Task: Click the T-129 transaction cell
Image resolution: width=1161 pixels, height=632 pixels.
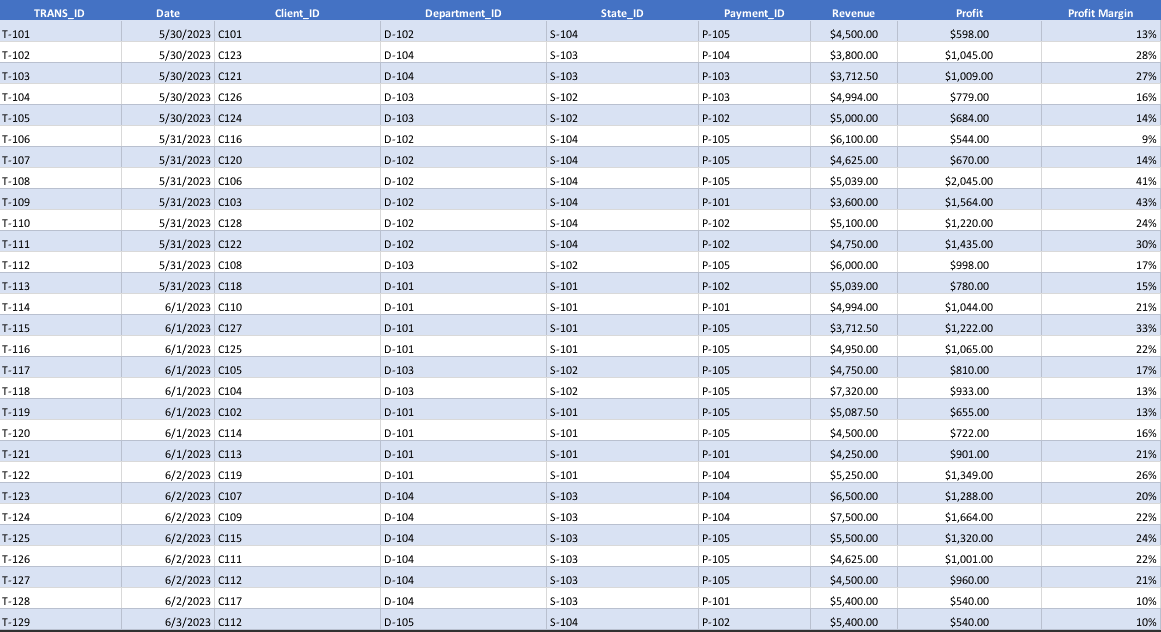Action: (60, 622)
